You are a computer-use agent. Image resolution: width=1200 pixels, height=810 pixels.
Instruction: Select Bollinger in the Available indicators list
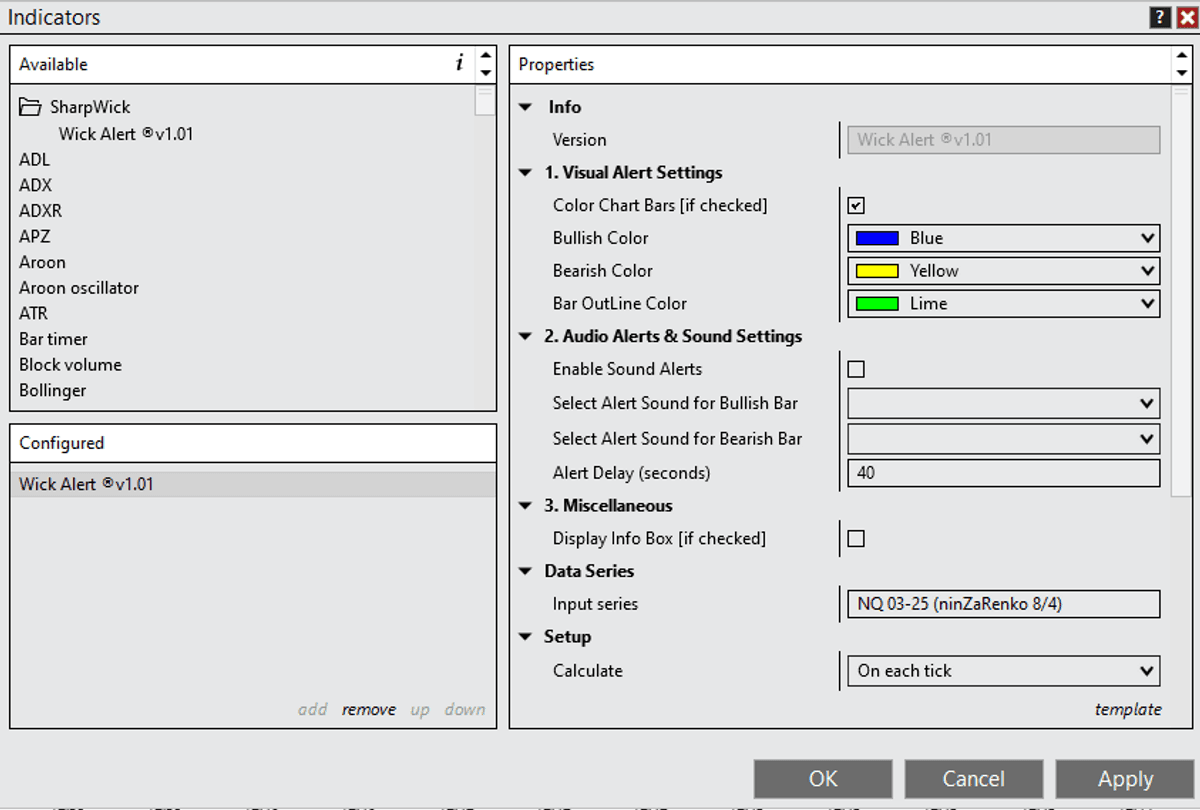tap(53, 391)
